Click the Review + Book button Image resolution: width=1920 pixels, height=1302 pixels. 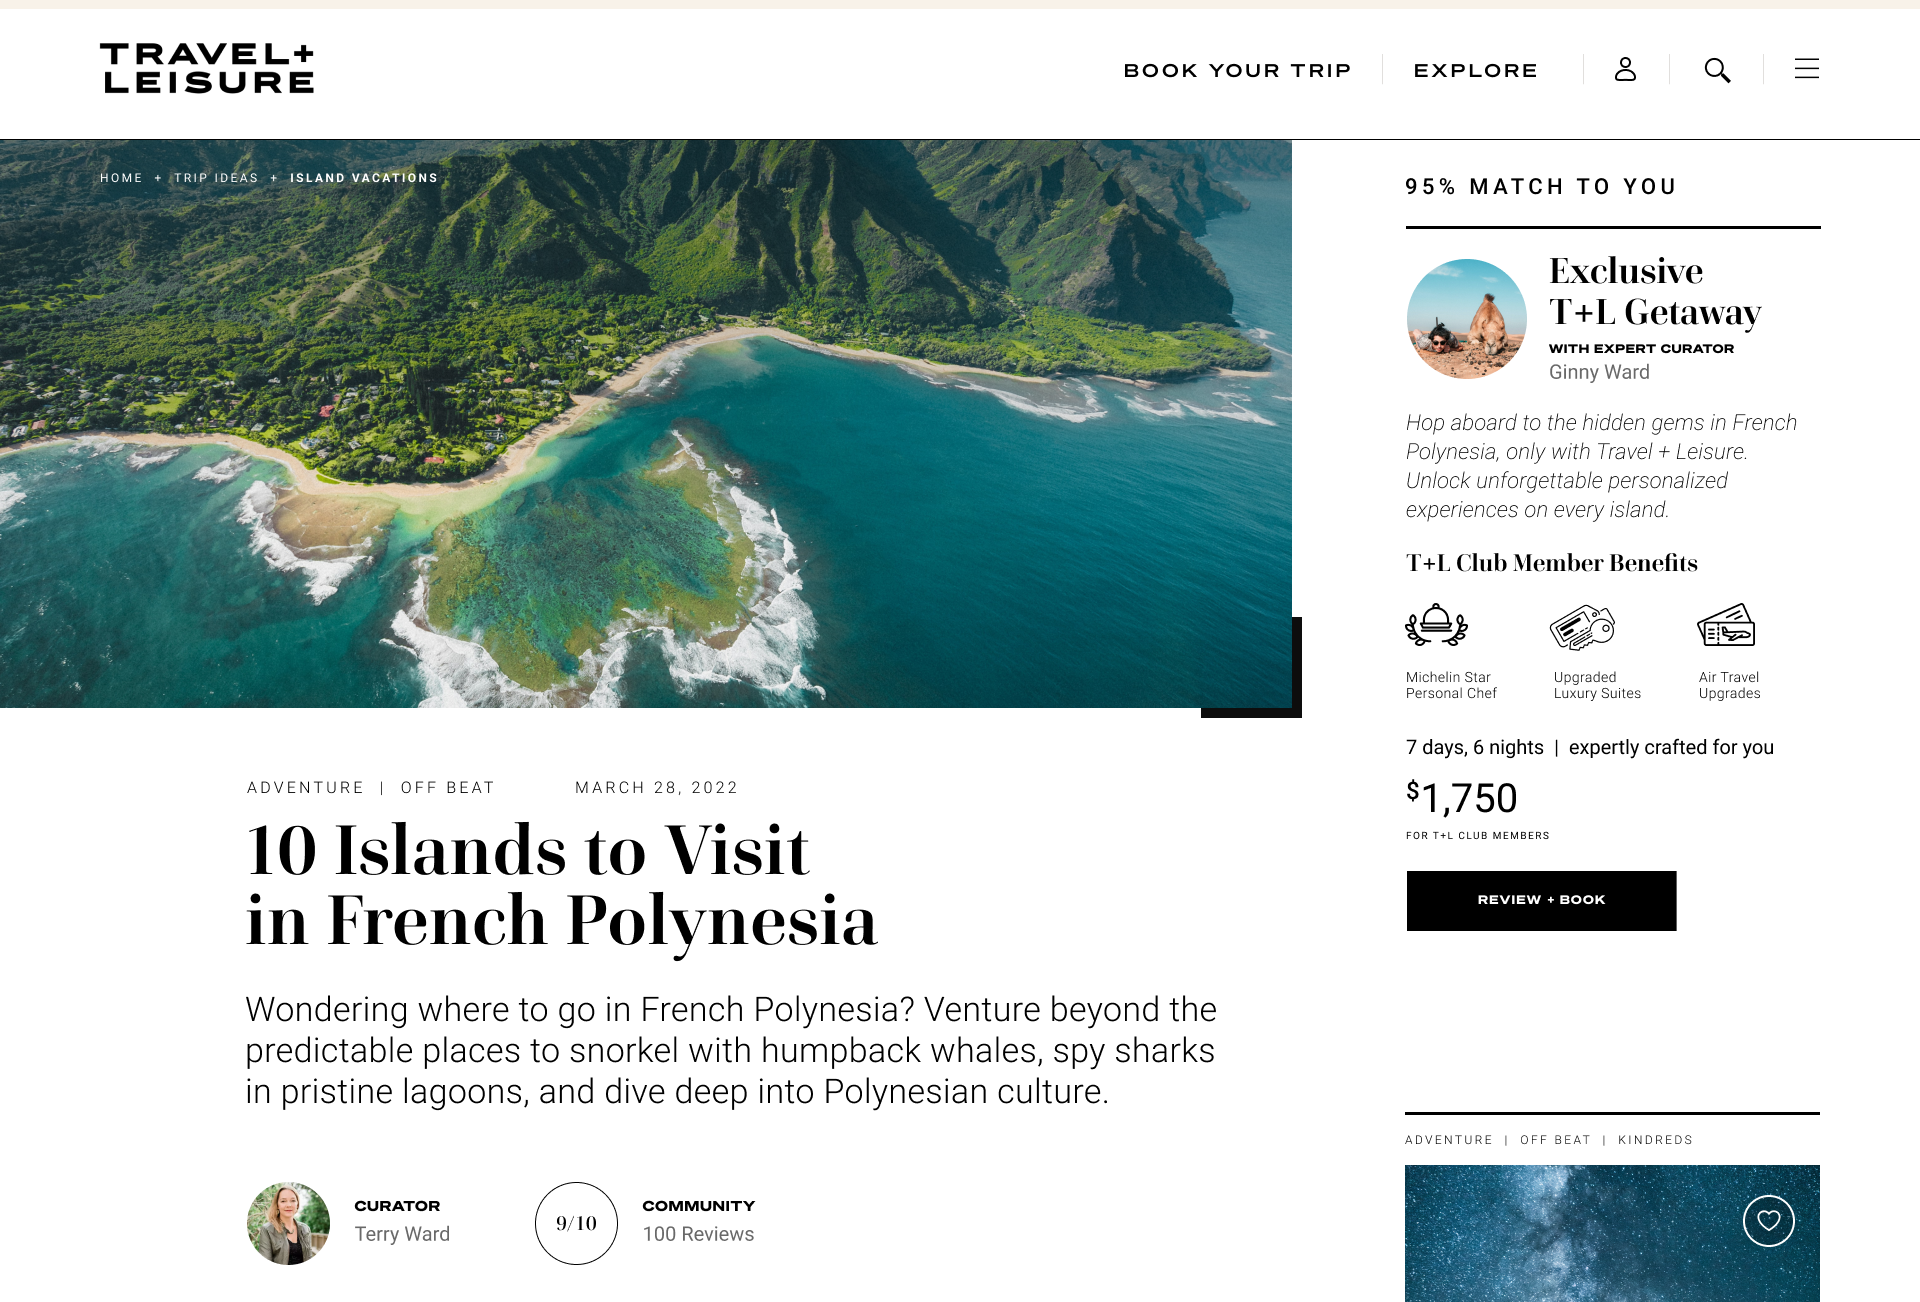[1541, 901]
